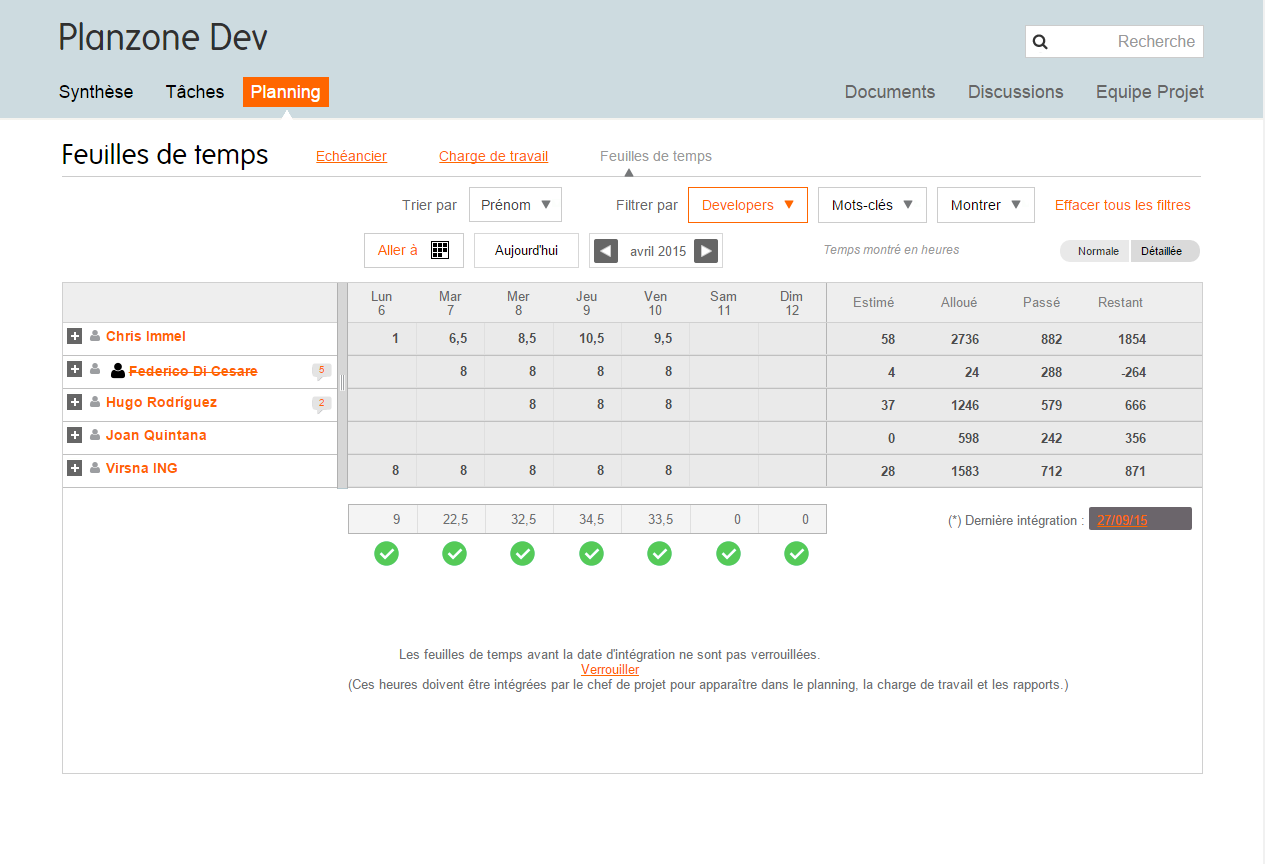Go to next month arrow
Image resolution: width=1265 pixels, height=864 pixels.
pyautogui.click(x=706, y=251)
